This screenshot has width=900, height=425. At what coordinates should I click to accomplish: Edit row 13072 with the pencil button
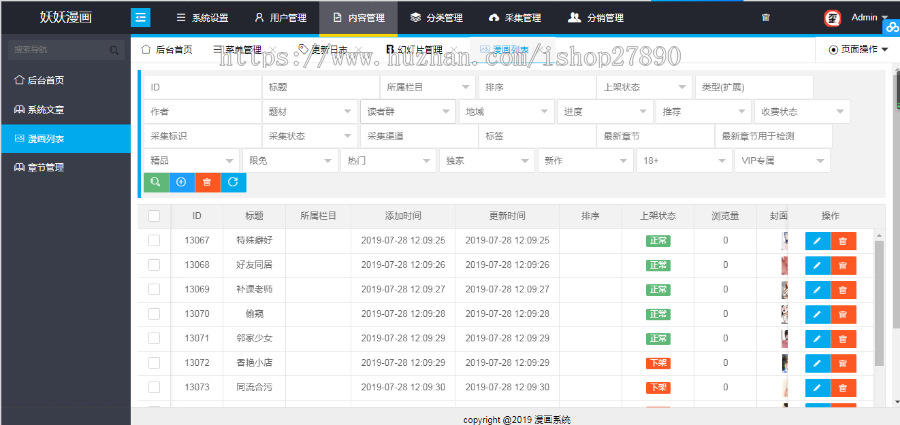click(x=817, y=364)
